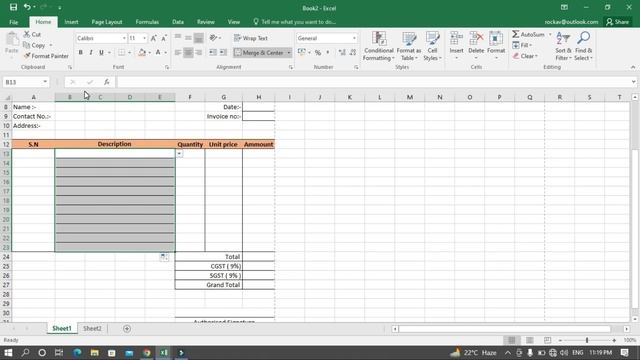Open the File tab

click(13, 22)
